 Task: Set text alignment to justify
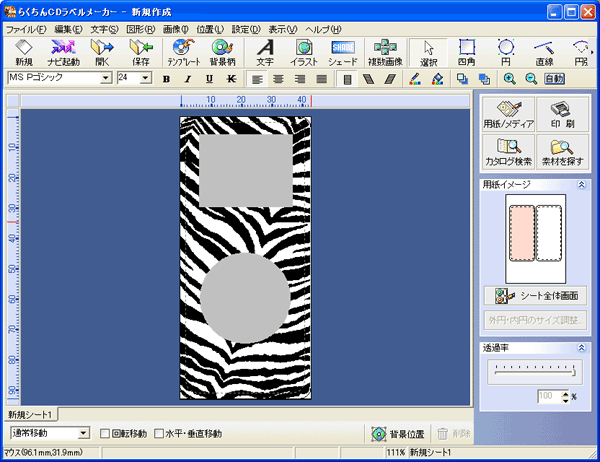[x=322, y=79]
